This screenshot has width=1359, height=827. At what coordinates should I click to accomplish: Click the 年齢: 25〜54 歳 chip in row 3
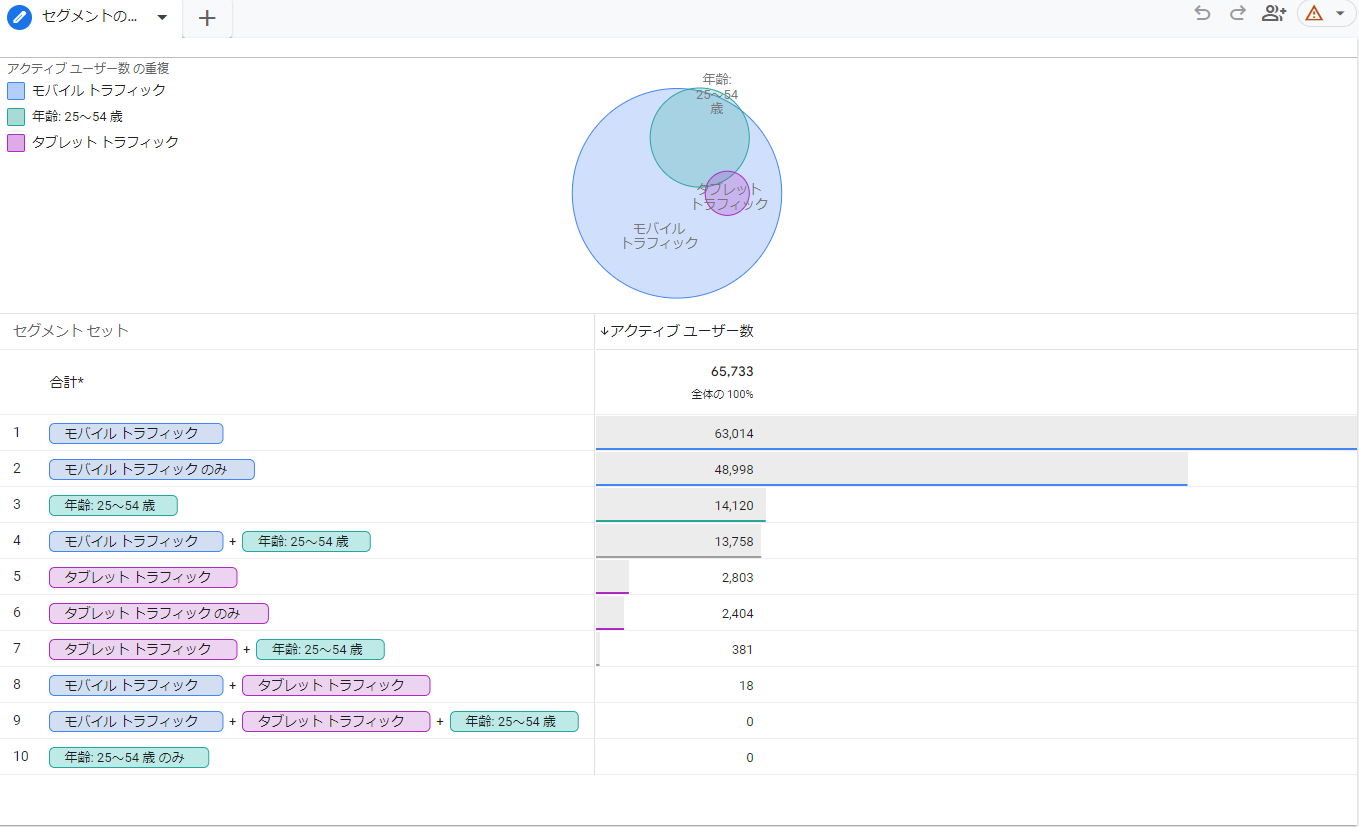coord(113,505)
